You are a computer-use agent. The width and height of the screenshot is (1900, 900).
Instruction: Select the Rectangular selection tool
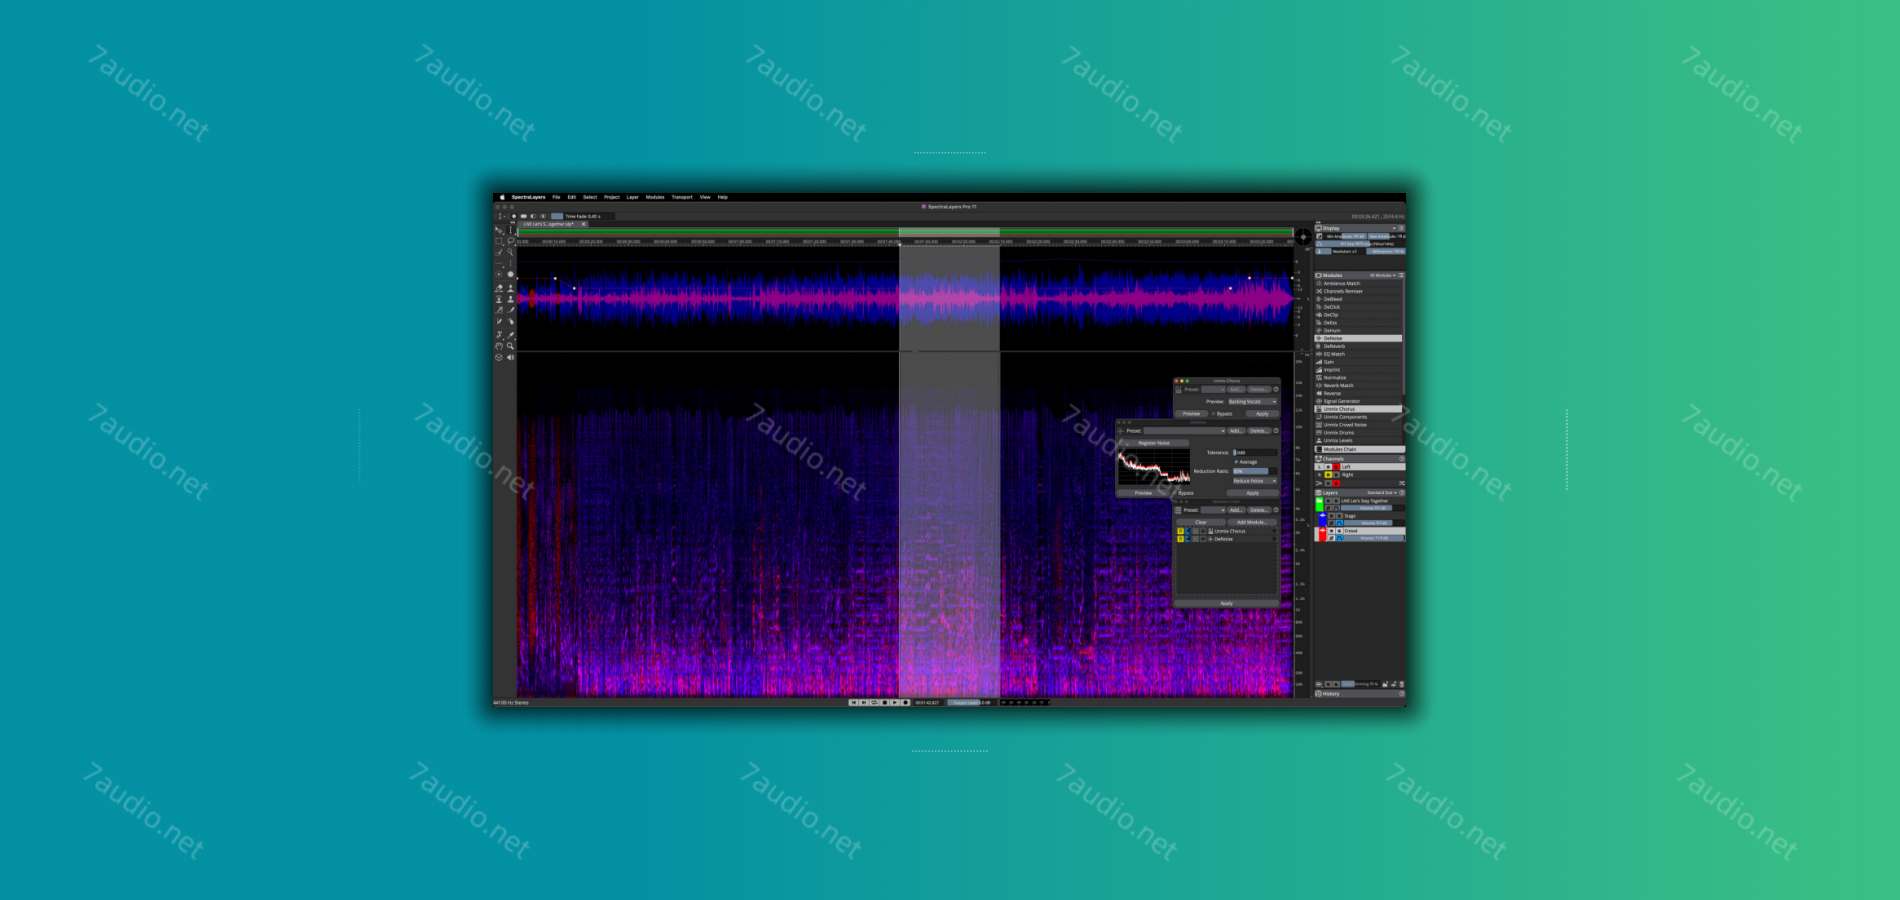tap(499, 241)
